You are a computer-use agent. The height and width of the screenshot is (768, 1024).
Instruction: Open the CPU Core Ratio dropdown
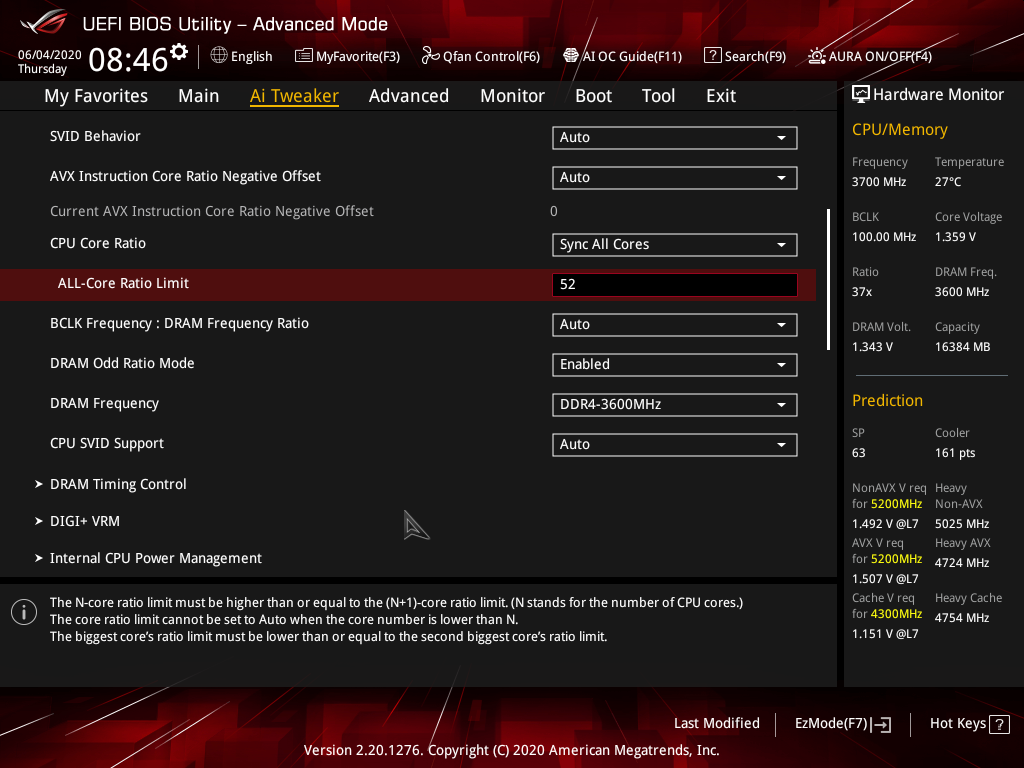[674, 244]
